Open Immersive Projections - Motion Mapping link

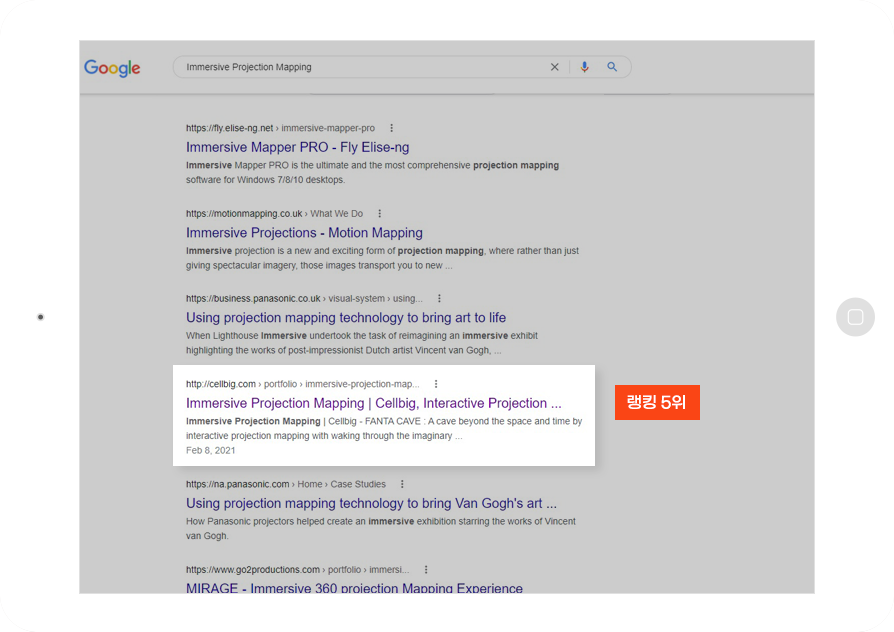(x=304, y=233)
